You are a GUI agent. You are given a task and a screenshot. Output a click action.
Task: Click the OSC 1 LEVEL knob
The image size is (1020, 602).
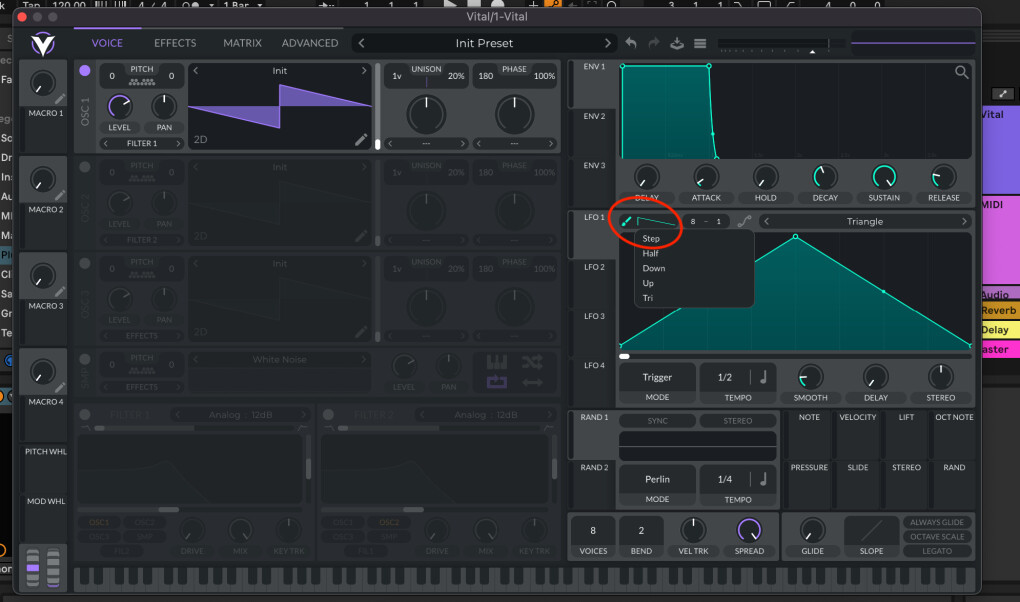coord(120,107)
